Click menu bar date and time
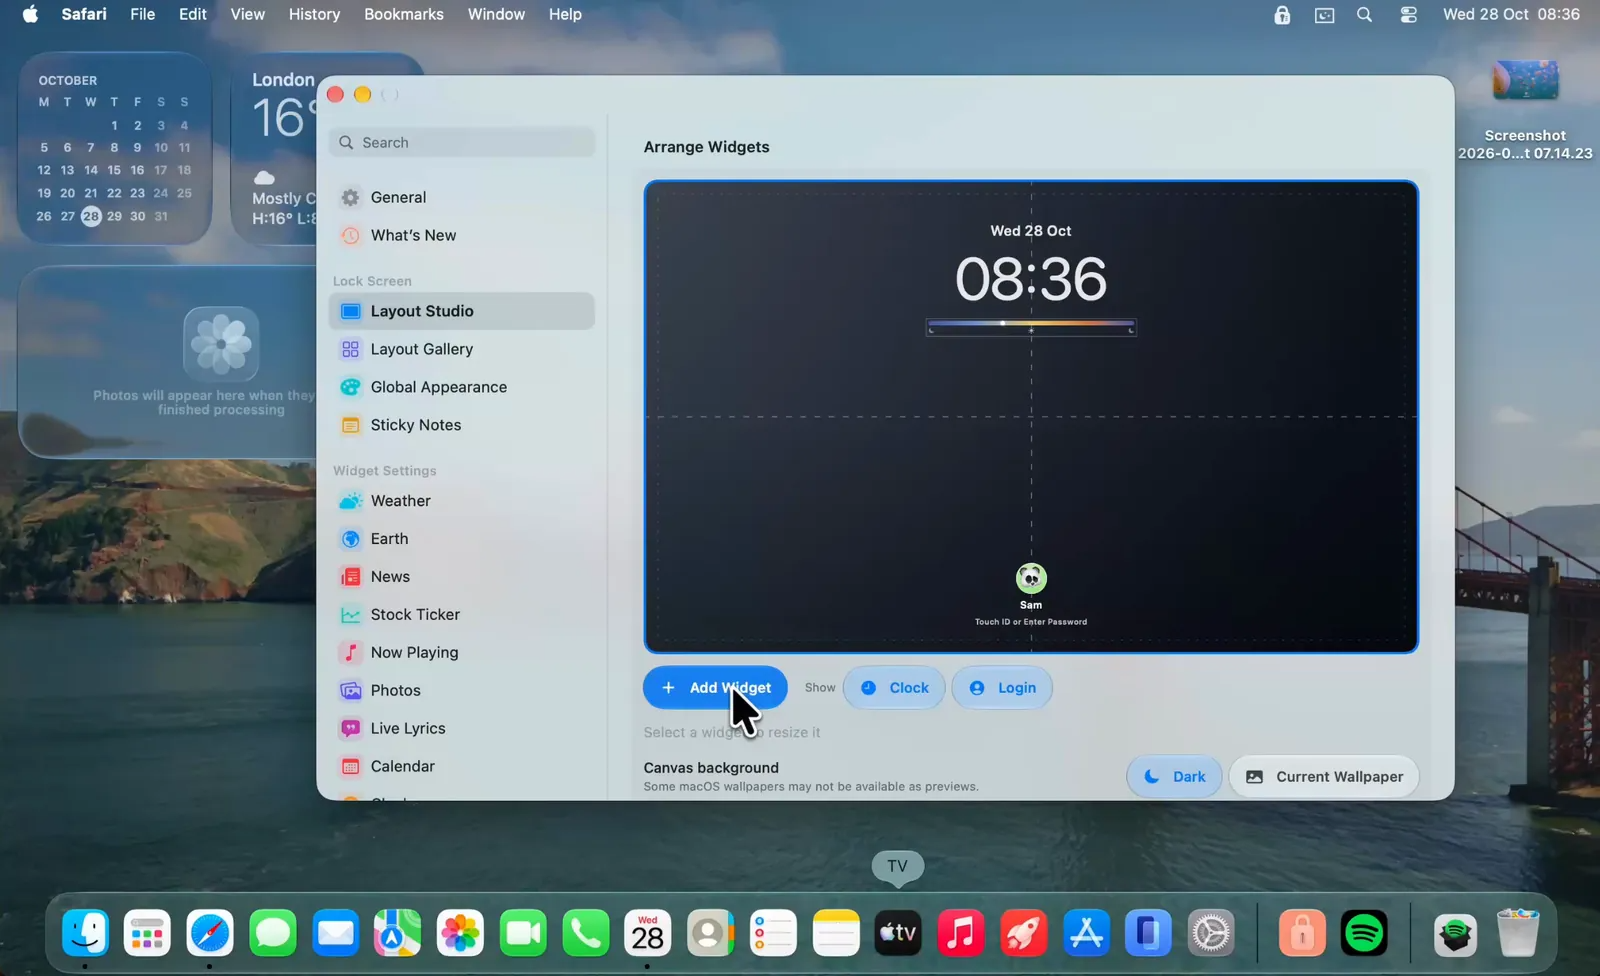 pyautogui.click(x=1511, y=14)
